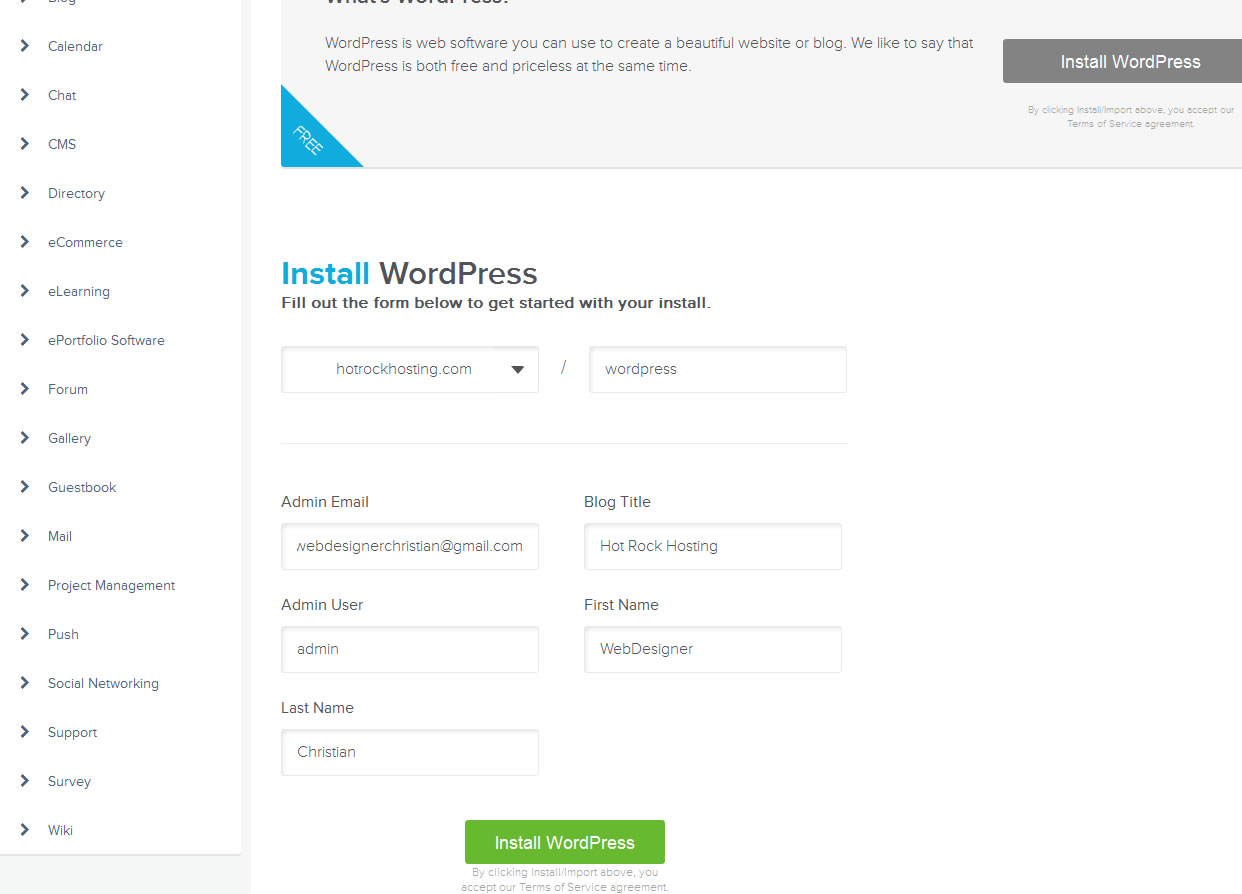The image size is (1242, 894).
Task: Expand the Wiki category chevron
Action: pos(24,830)
